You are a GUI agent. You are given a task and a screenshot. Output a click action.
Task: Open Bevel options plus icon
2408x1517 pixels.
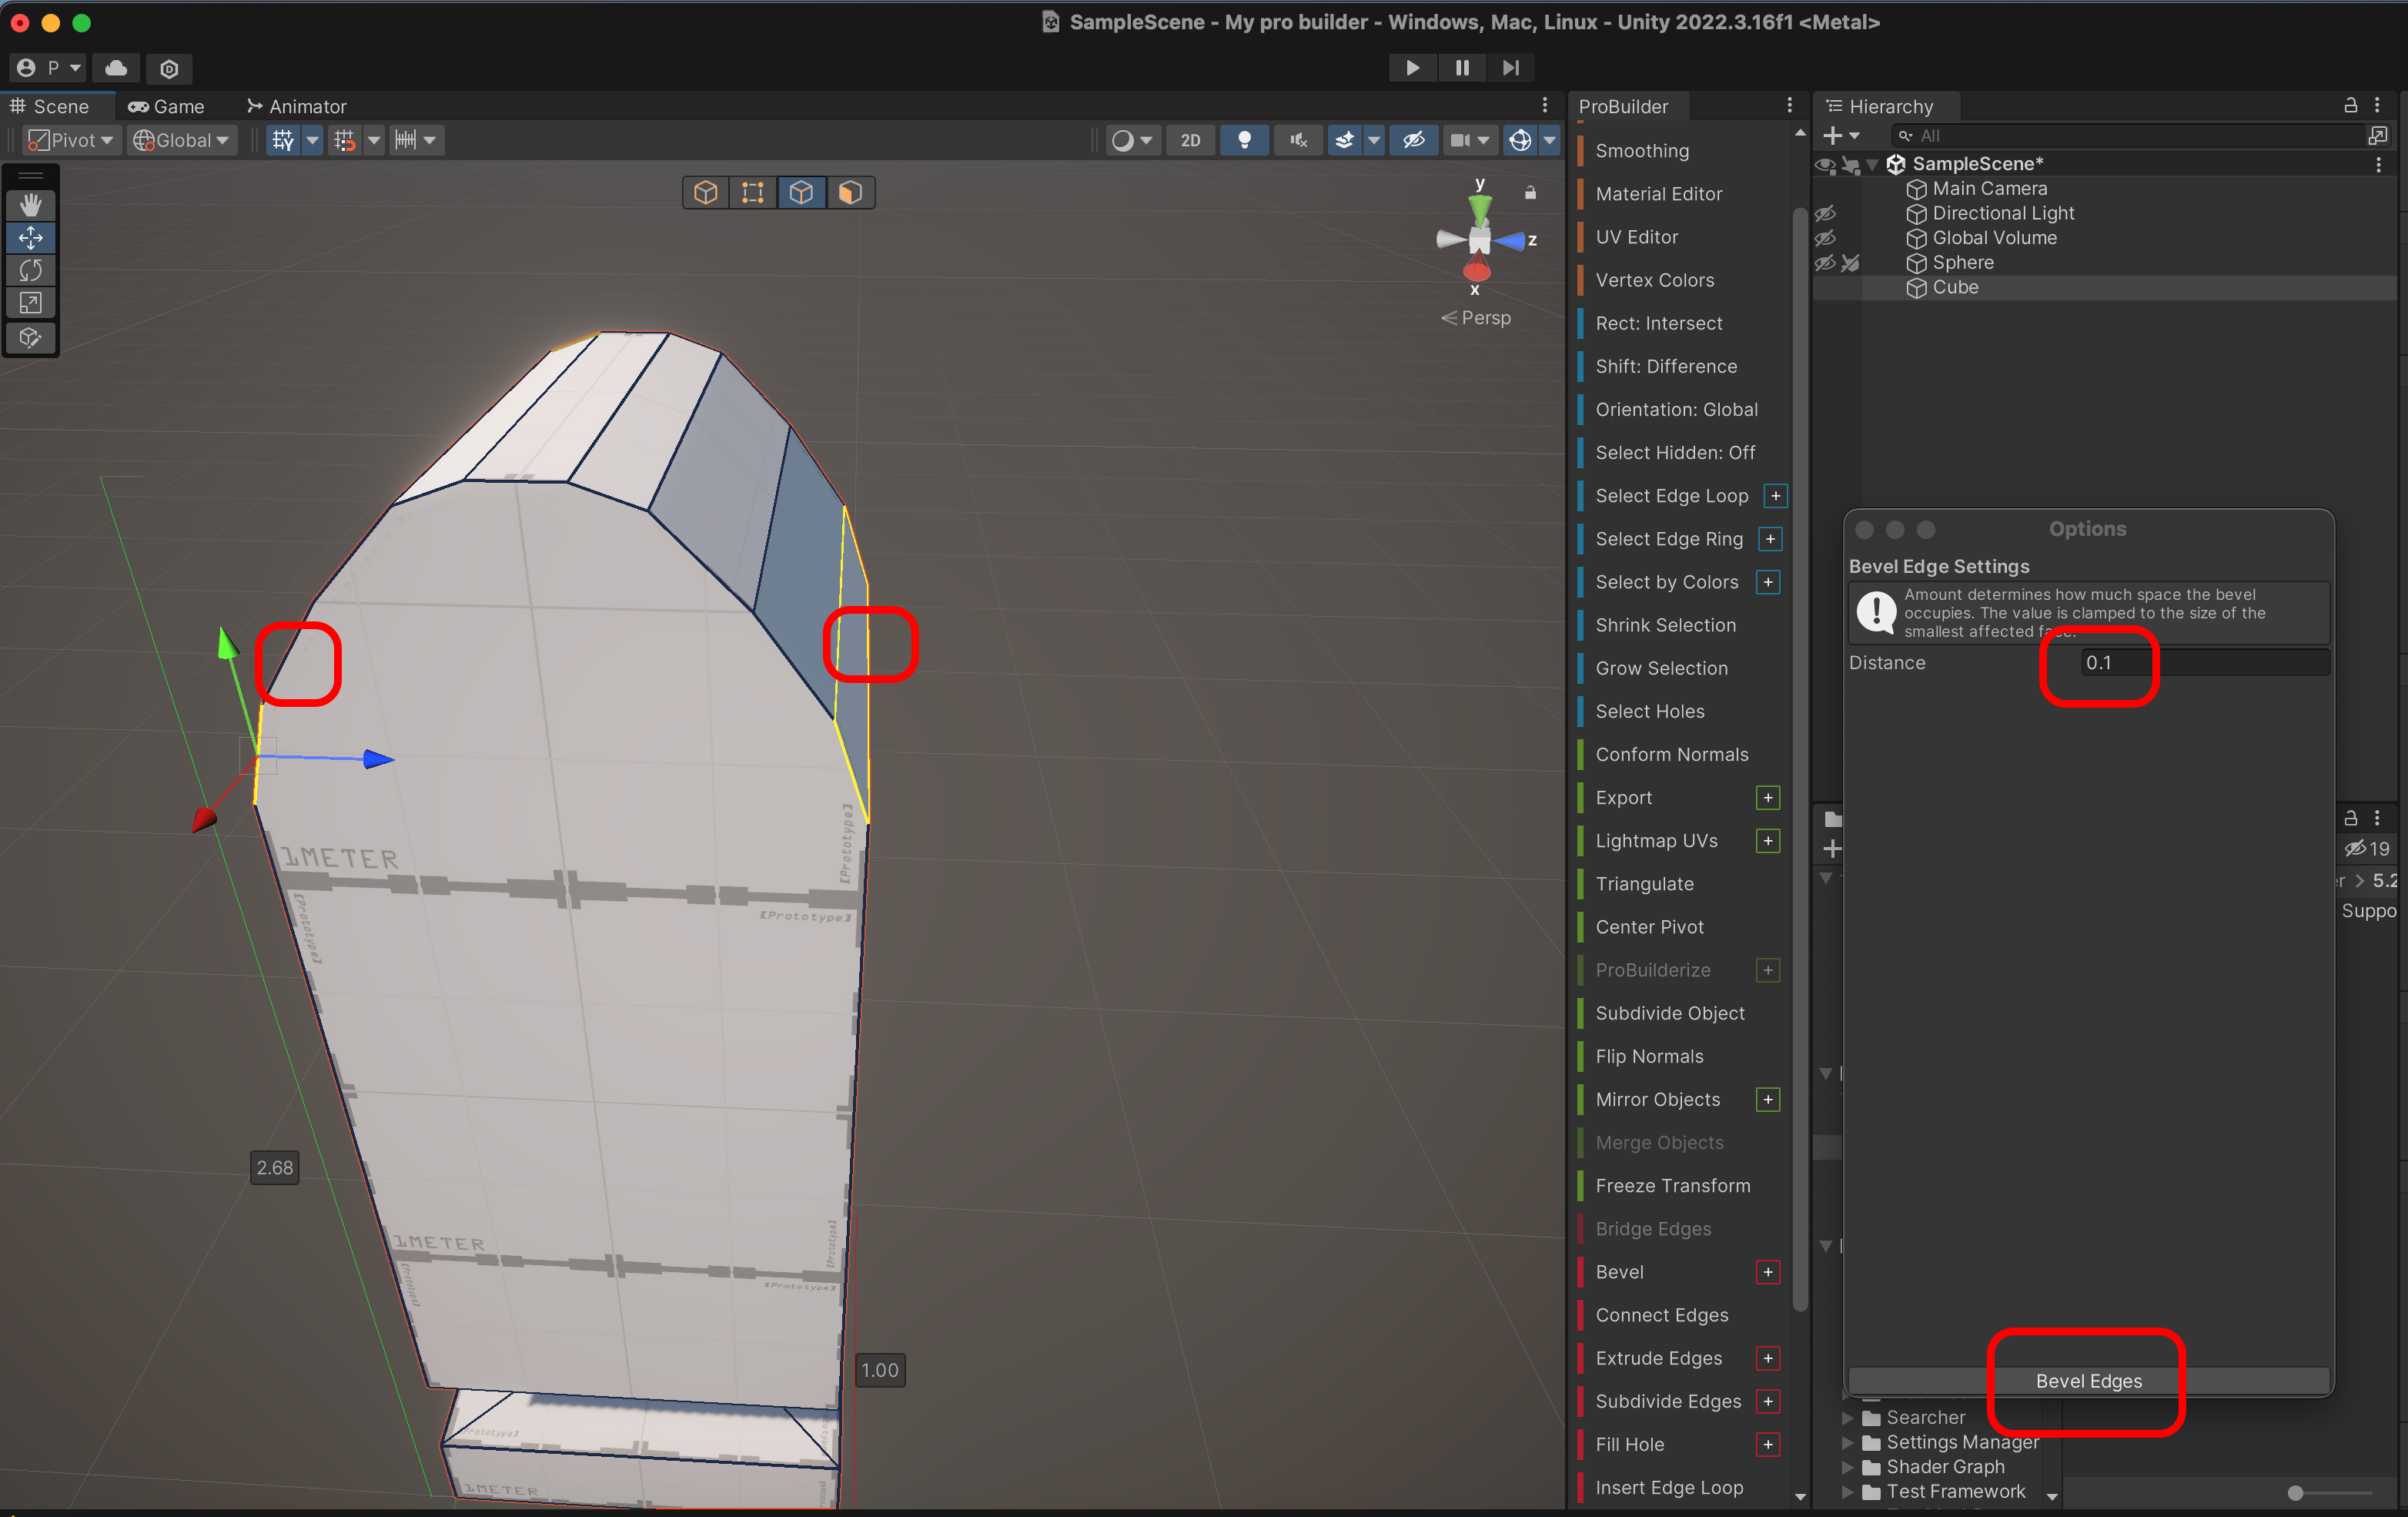(1767, 1271)
